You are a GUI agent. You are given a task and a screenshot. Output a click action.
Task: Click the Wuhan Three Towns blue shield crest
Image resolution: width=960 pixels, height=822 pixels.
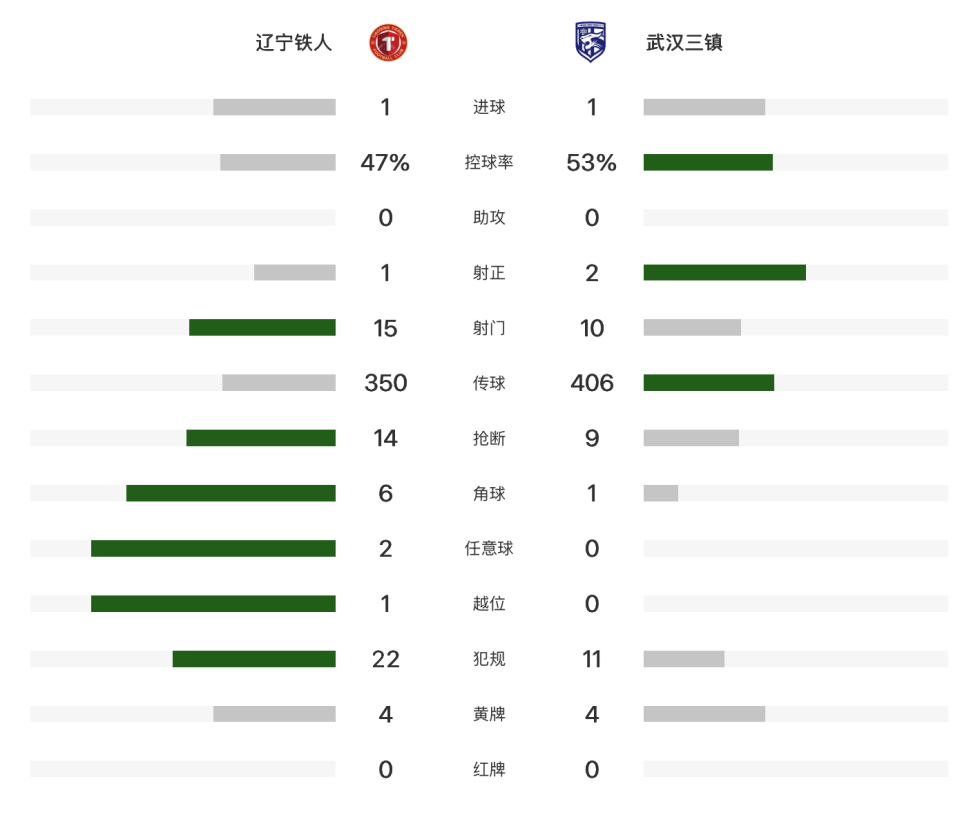tap(591, 42)
